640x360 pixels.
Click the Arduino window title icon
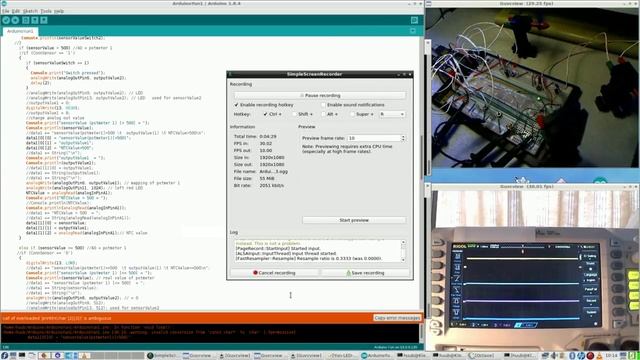[4, 3]
